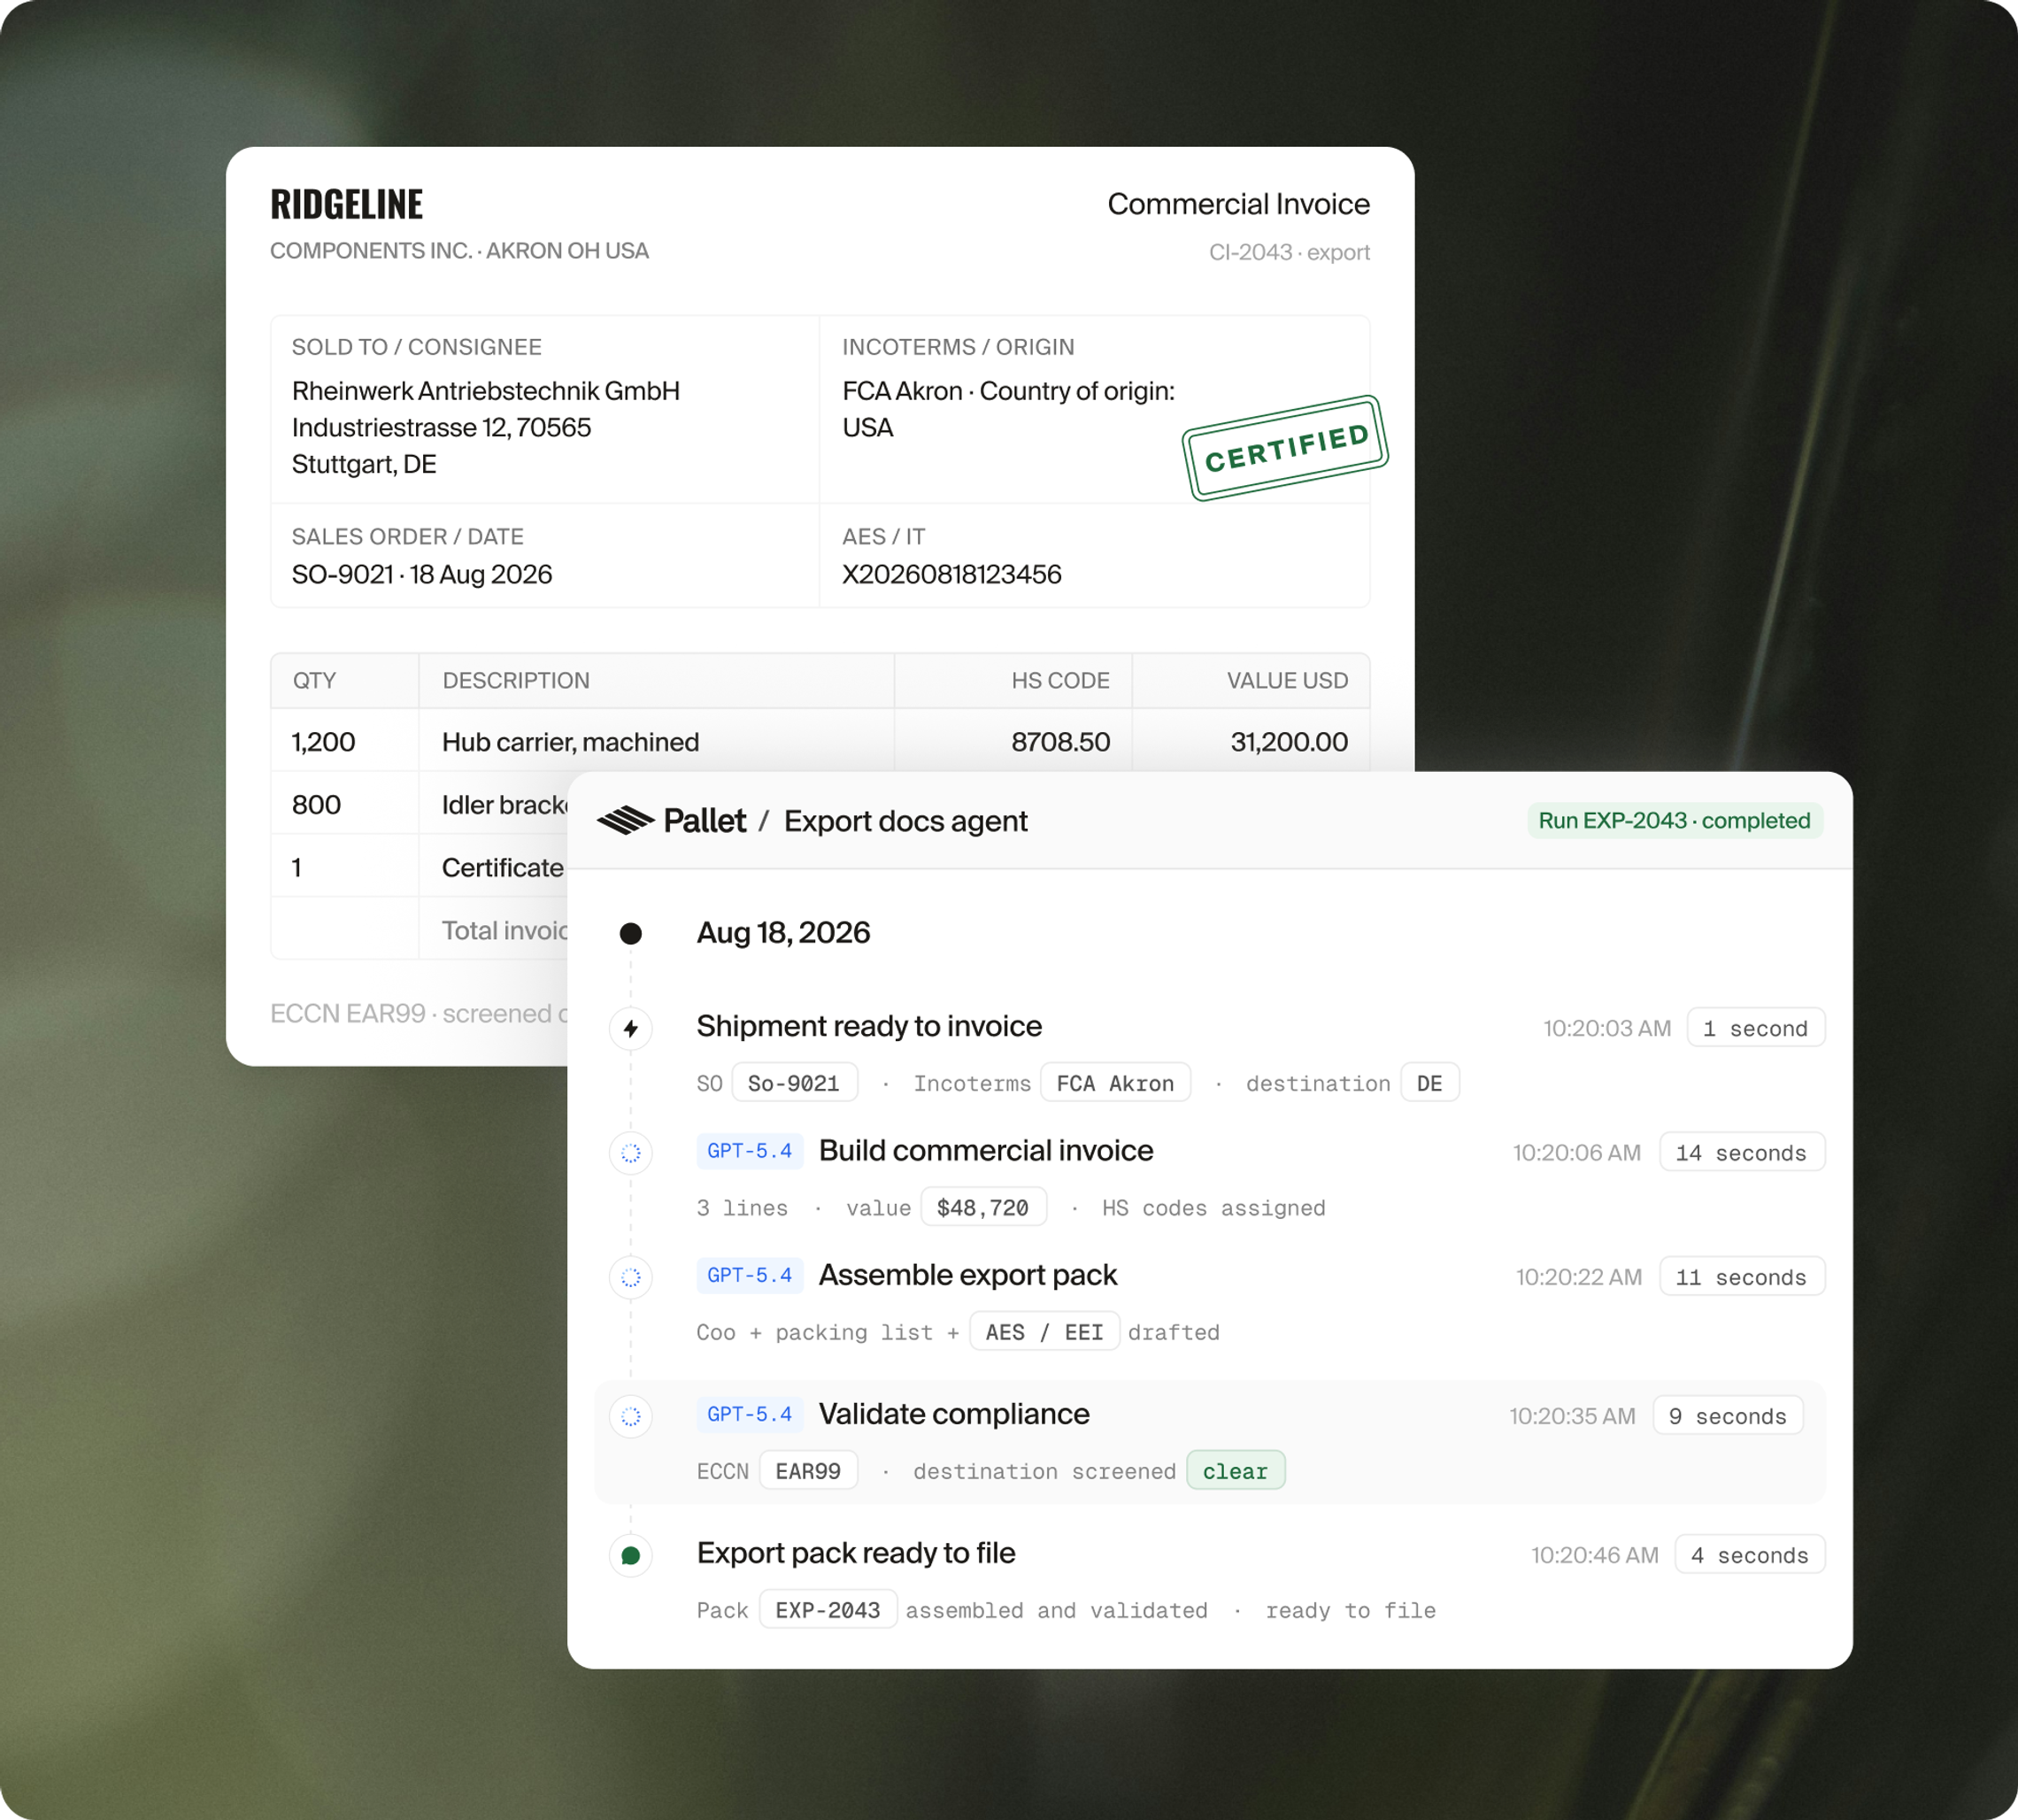Click the INCOTERMS / ORIGIN label
Image resolution: width=2018 pixels, height=1820 pixels.
point(958,347)
